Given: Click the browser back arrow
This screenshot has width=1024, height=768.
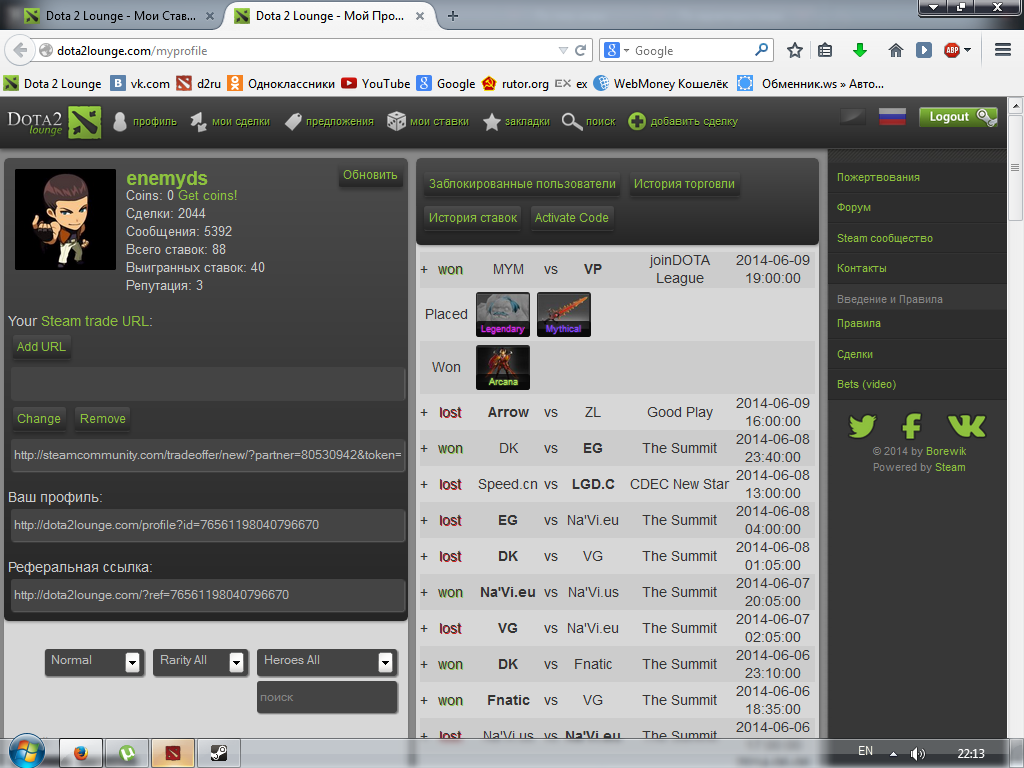Looking at the screenshot, I should [x=20, y=50].
